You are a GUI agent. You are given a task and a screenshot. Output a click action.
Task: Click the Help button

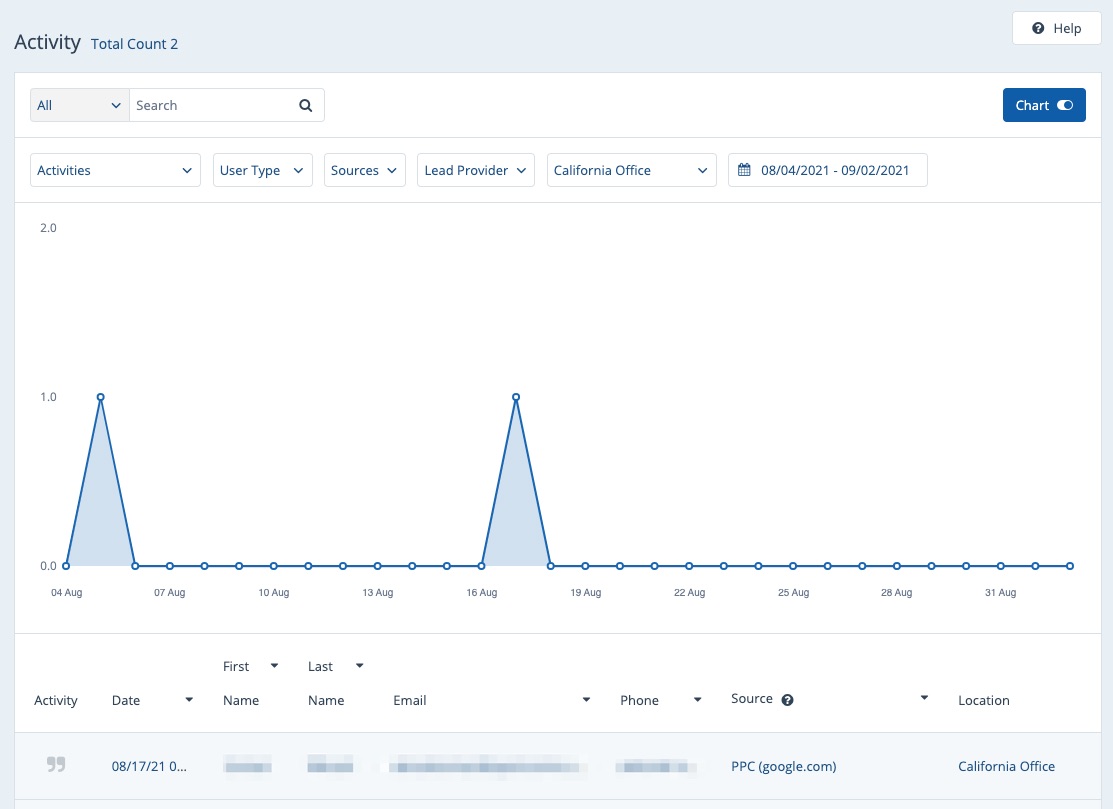[x=1057, y=28]
